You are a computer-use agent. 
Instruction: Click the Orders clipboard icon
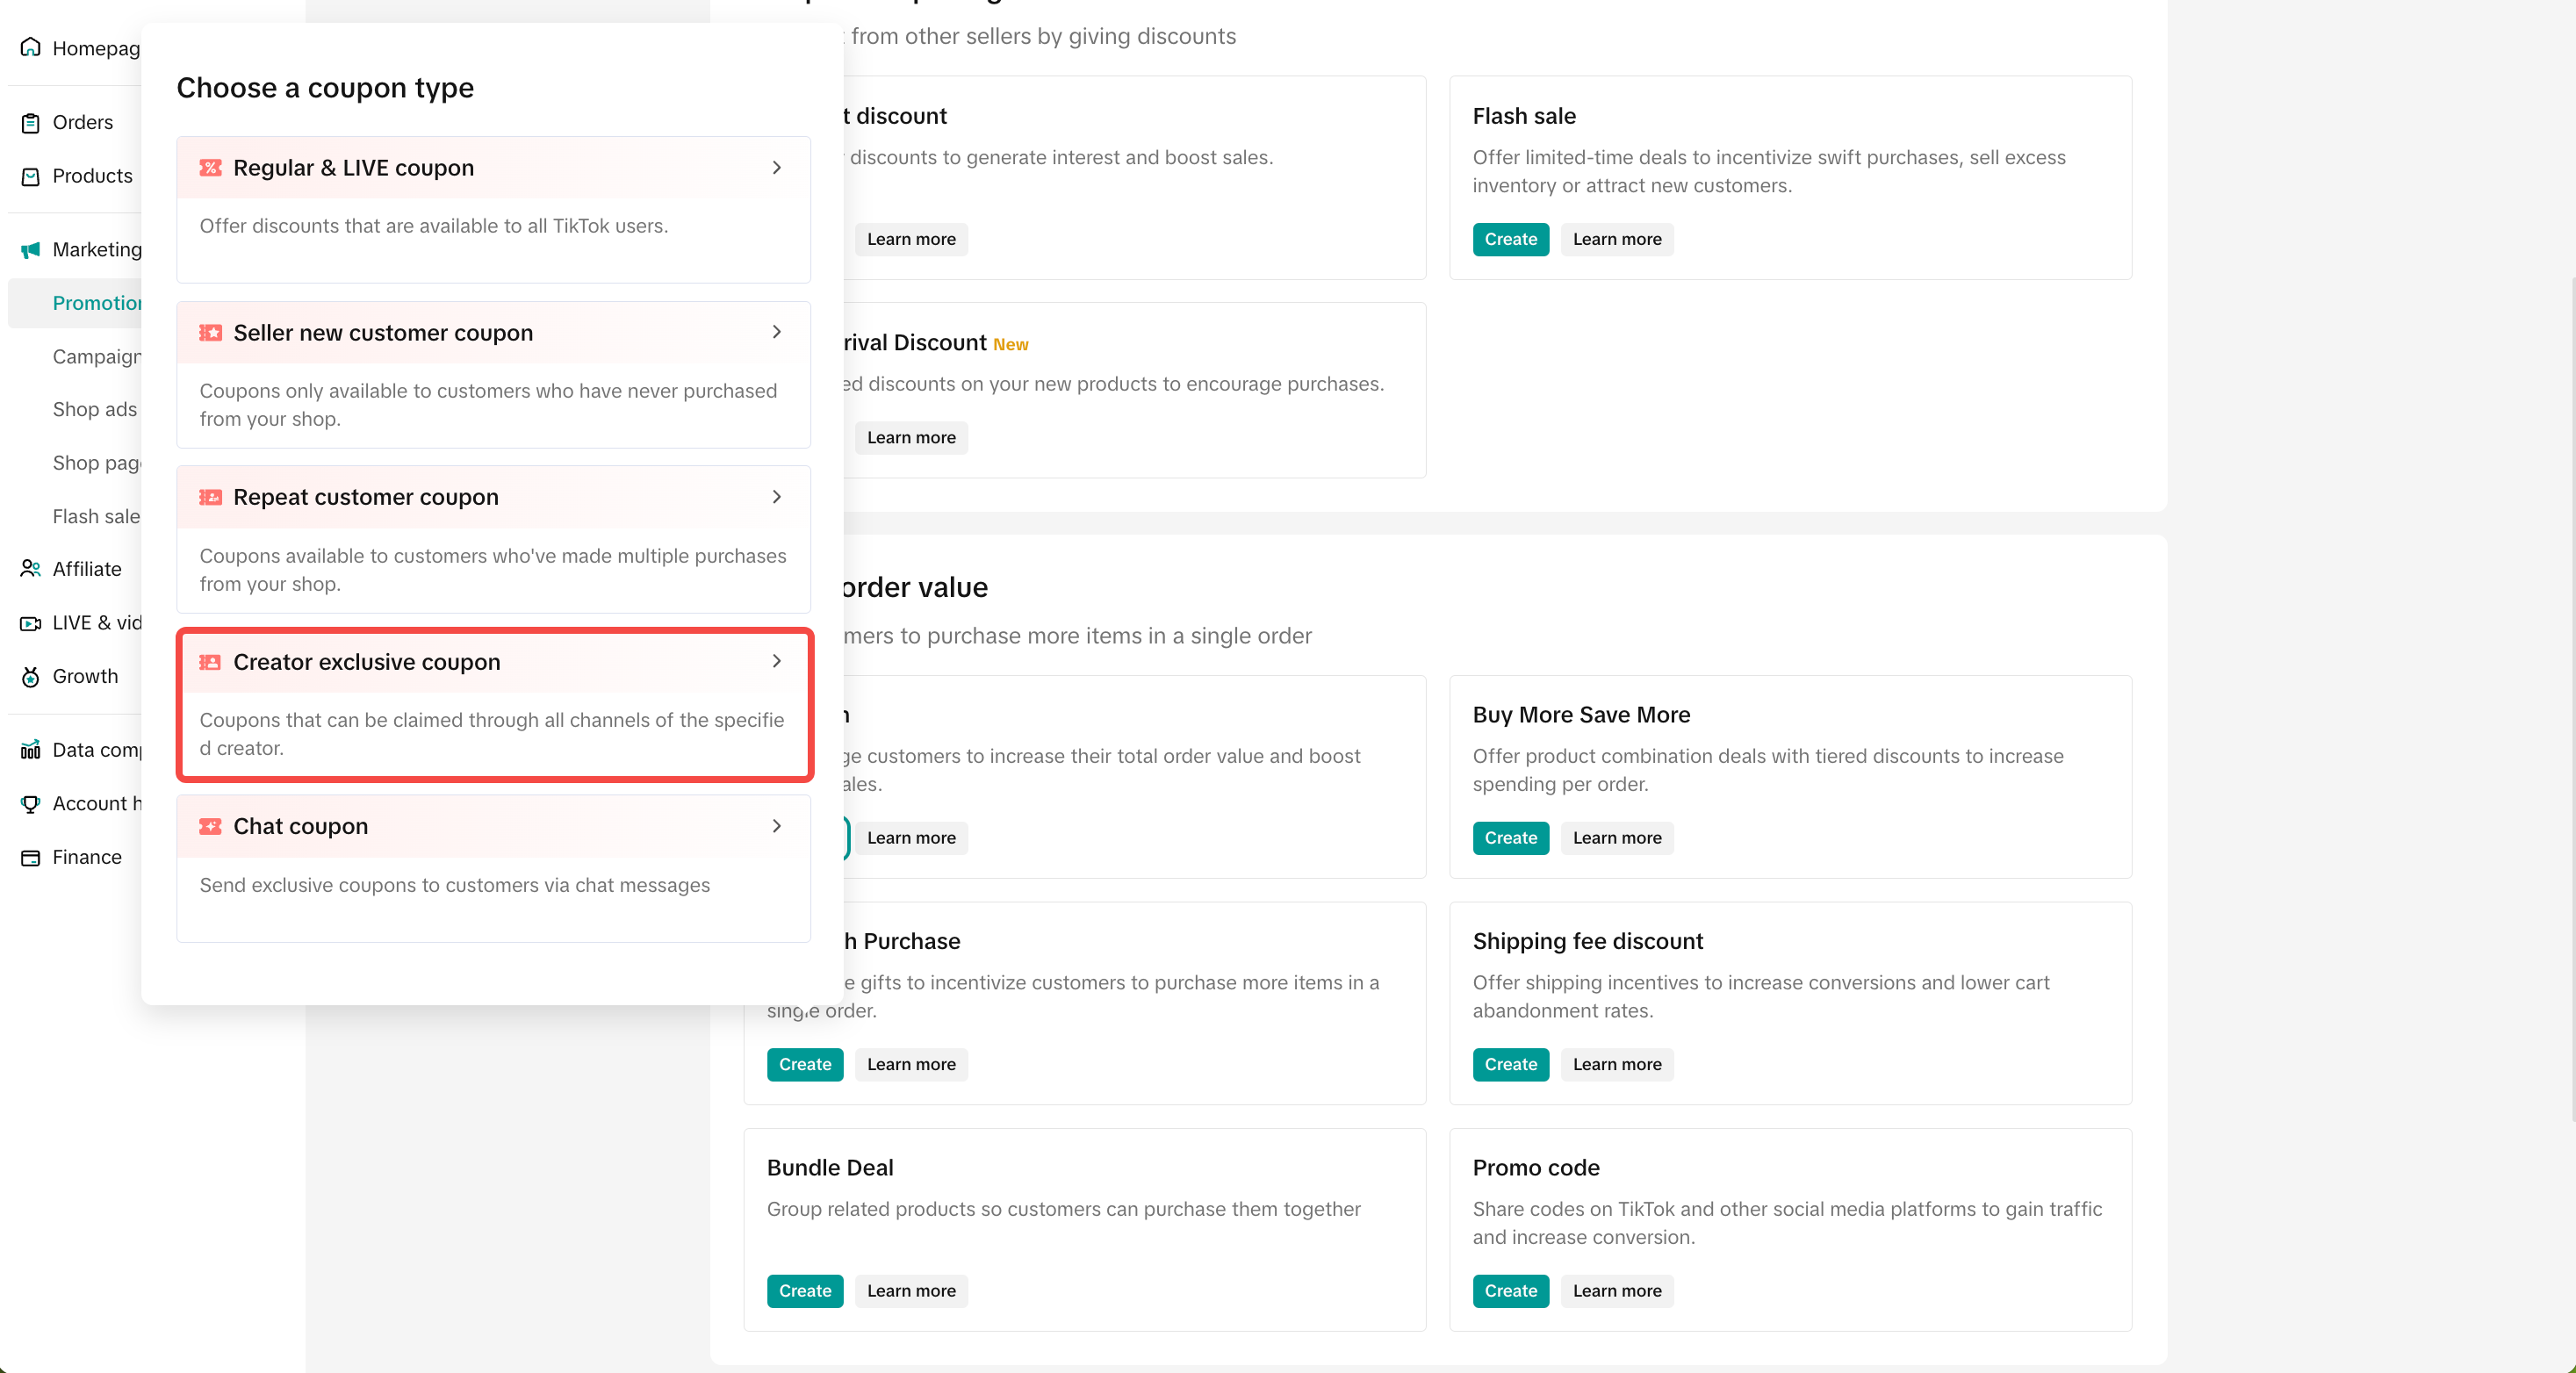point(30,123)
